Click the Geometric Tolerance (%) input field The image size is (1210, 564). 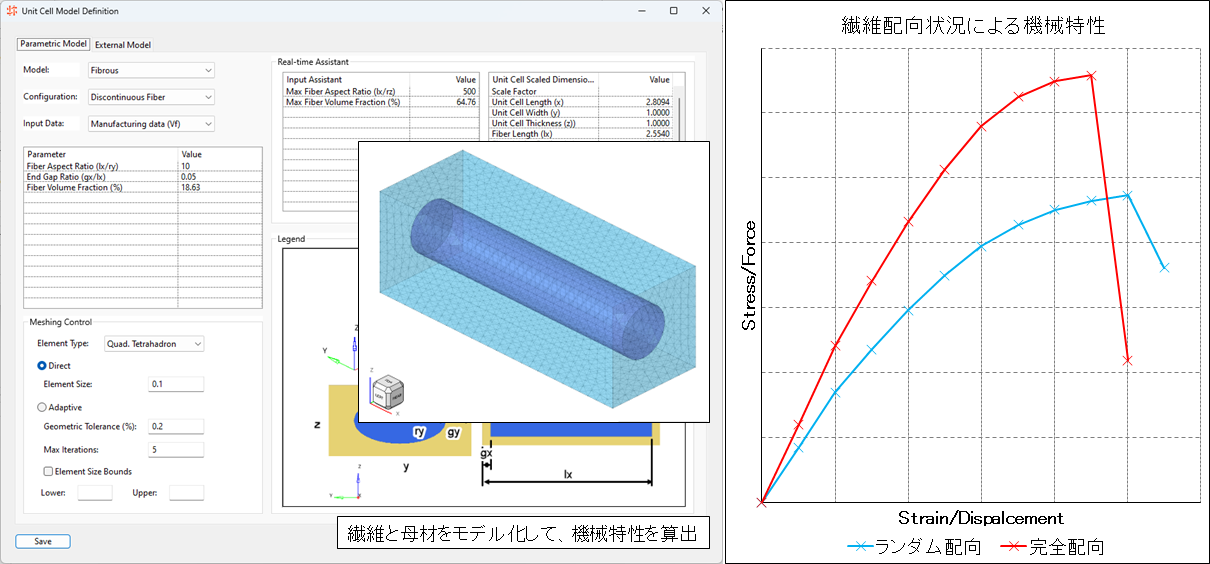[176, 426]
